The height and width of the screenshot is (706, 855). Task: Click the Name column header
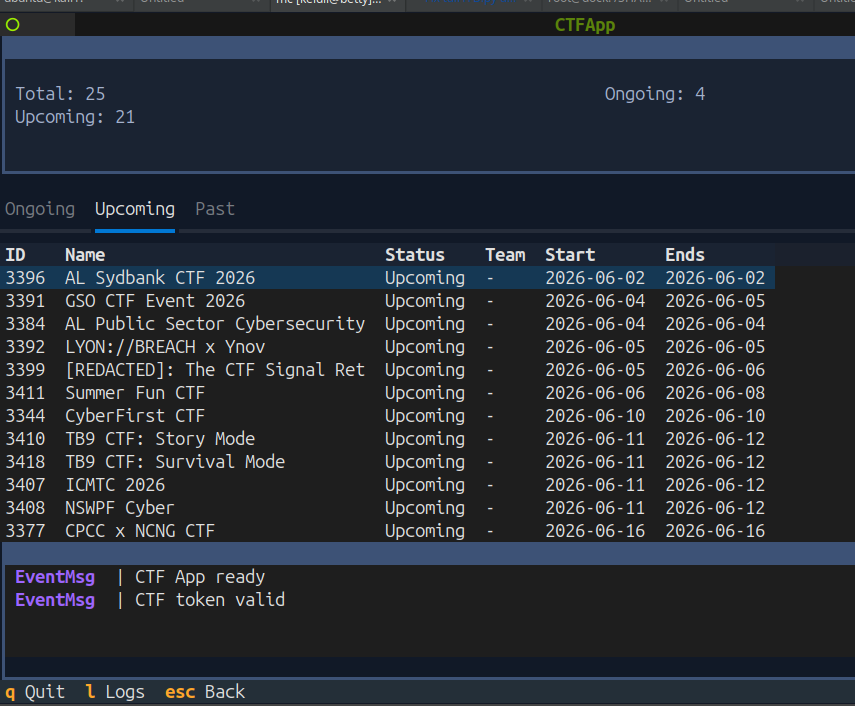[x=85, y=255]
